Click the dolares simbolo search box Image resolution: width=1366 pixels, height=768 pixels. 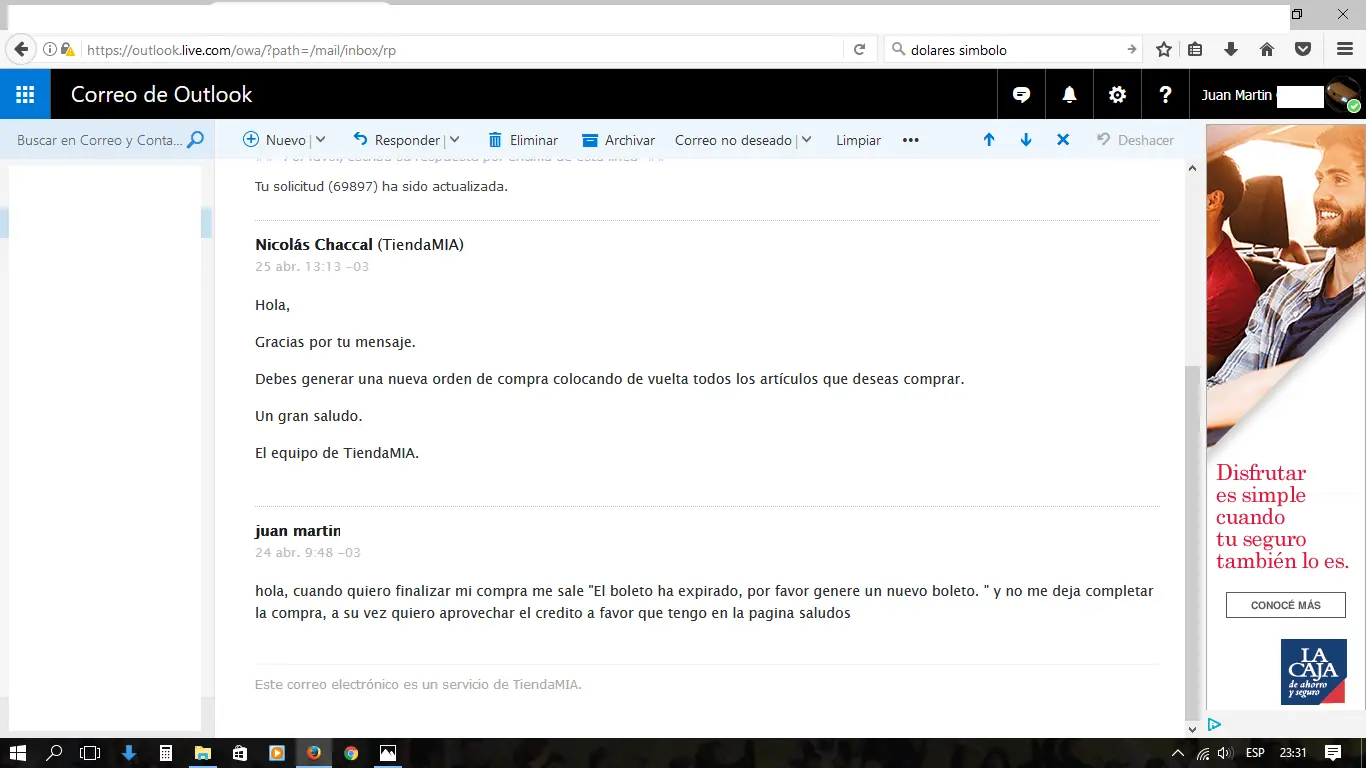coord(1013,49)
